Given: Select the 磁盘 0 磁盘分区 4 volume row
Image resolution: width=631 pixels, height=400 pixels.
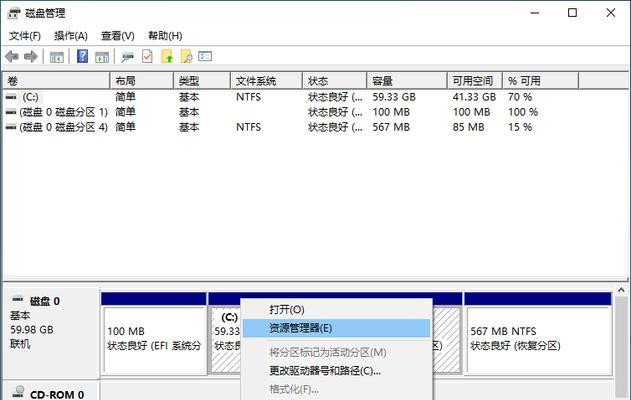Looking at the screenshot, I should pos(291,127).
